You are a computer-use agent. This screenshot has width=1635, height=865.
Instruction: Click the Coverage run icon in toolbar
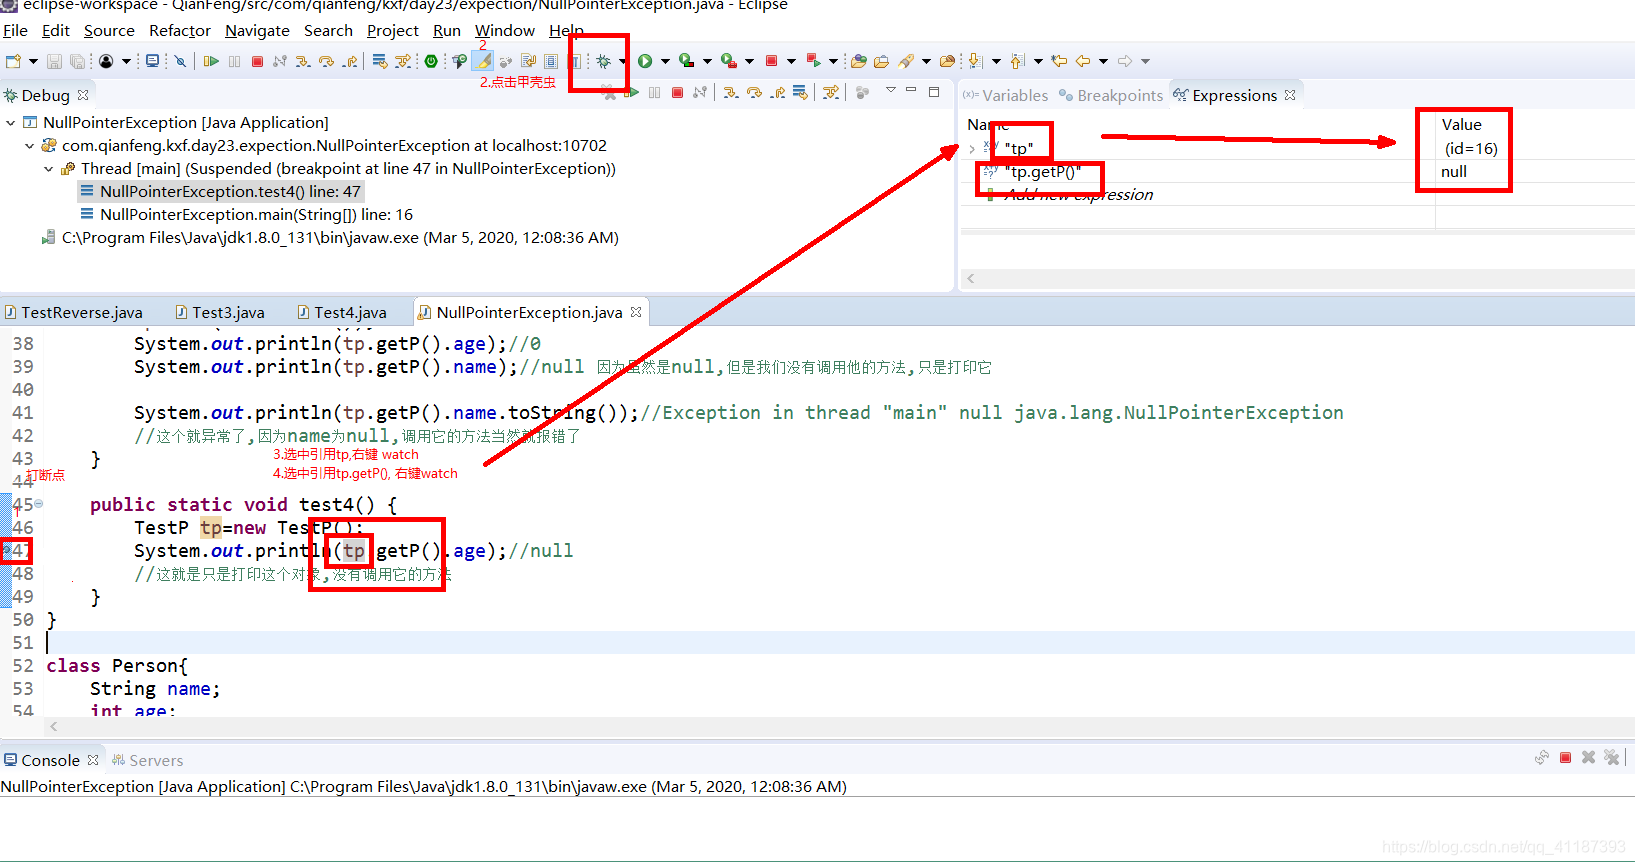[686, 61]
